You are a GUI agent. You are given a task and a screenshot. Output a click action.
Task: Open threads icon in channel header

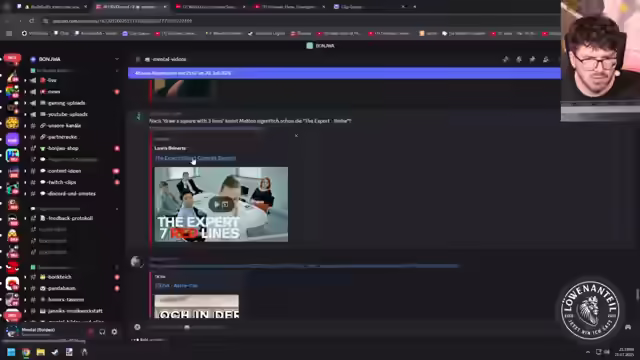[505, 60]
